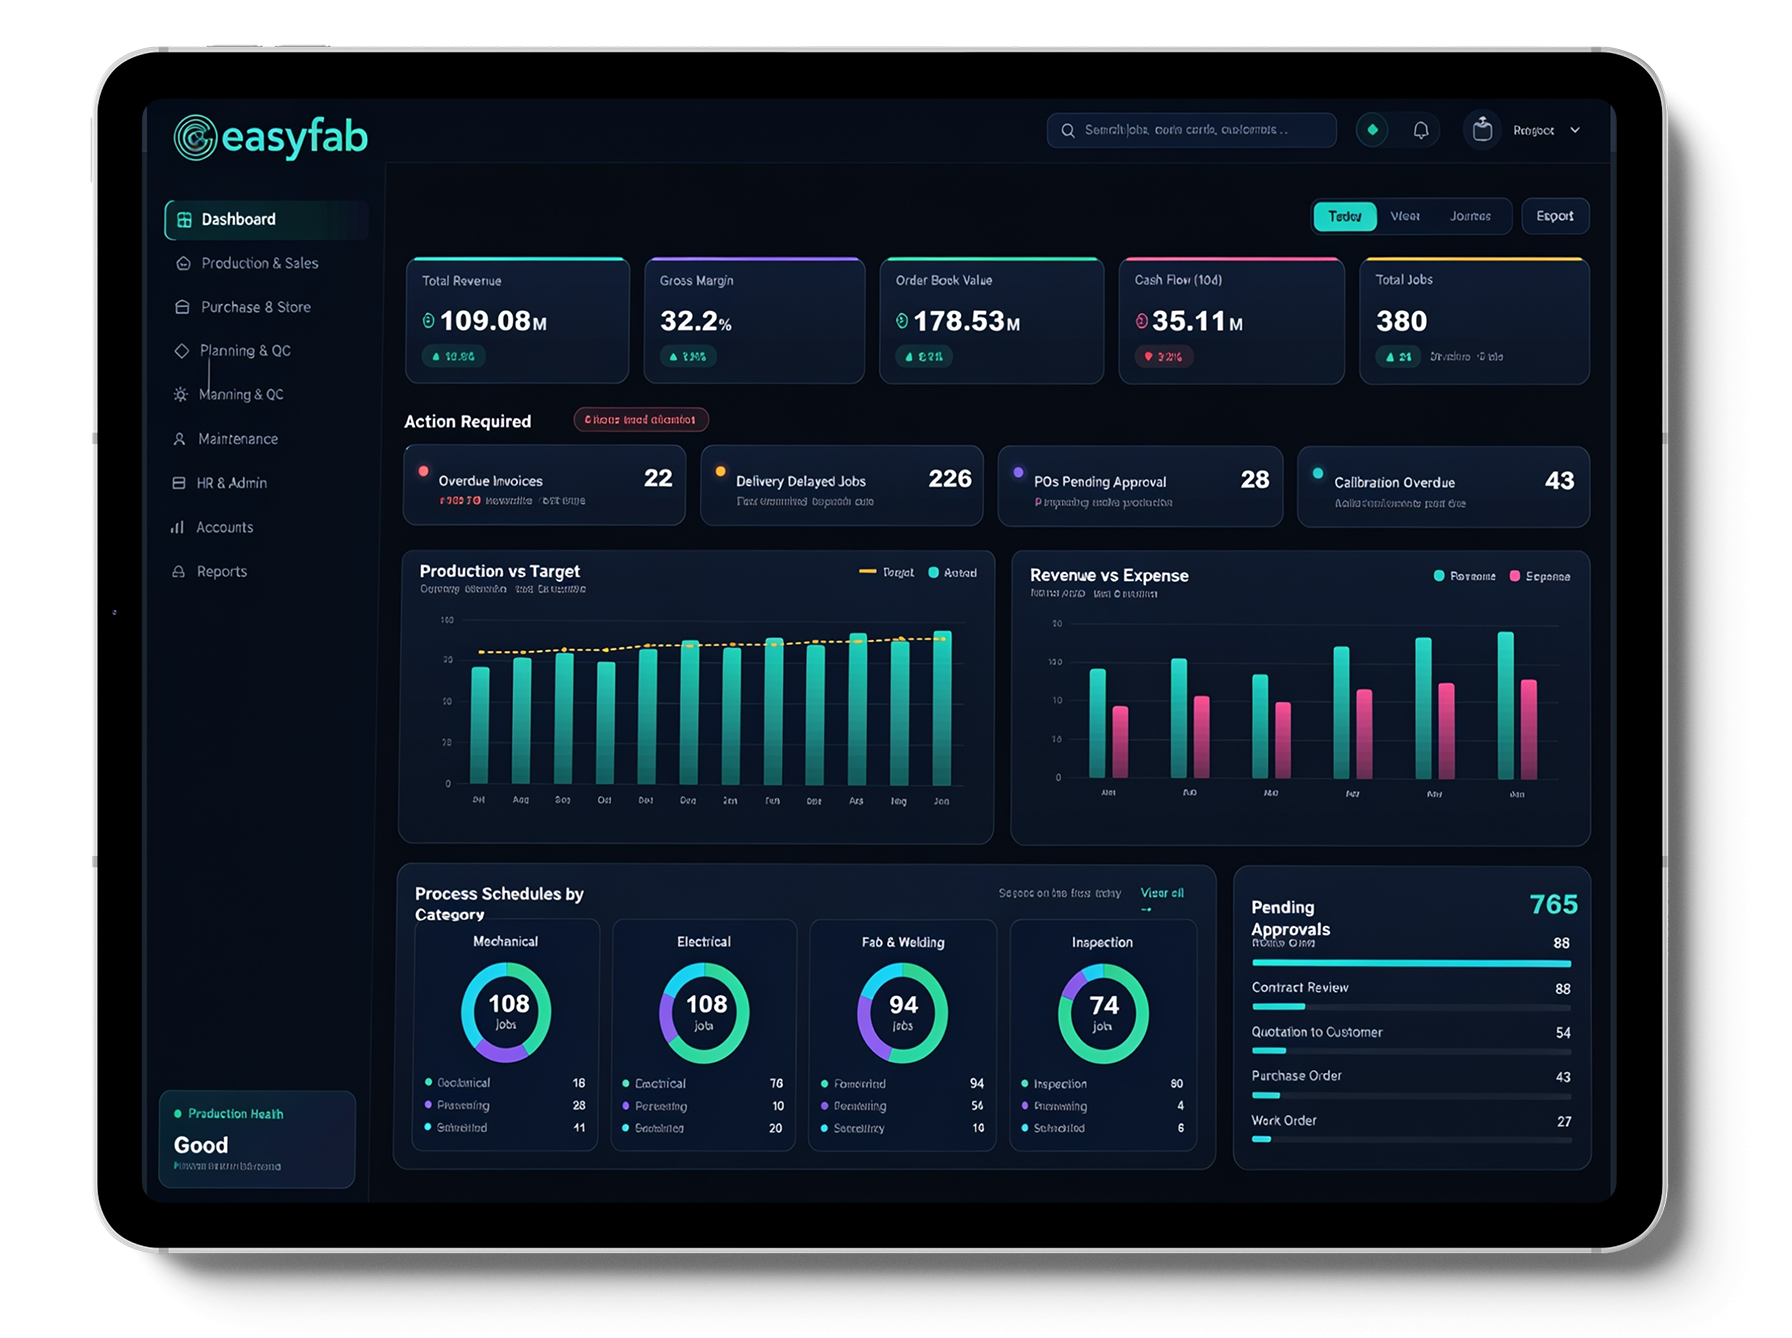This screenshot has width=1792, height=1338.
Task: Open the Dashboard menu item
Action: [266, 220]
